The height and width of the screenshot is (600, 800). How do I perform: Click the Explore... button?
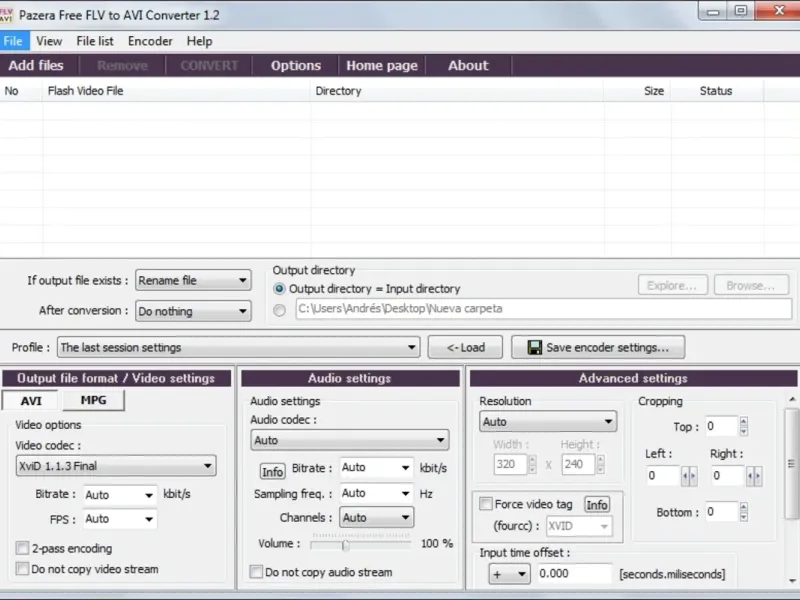click(672, 285)
